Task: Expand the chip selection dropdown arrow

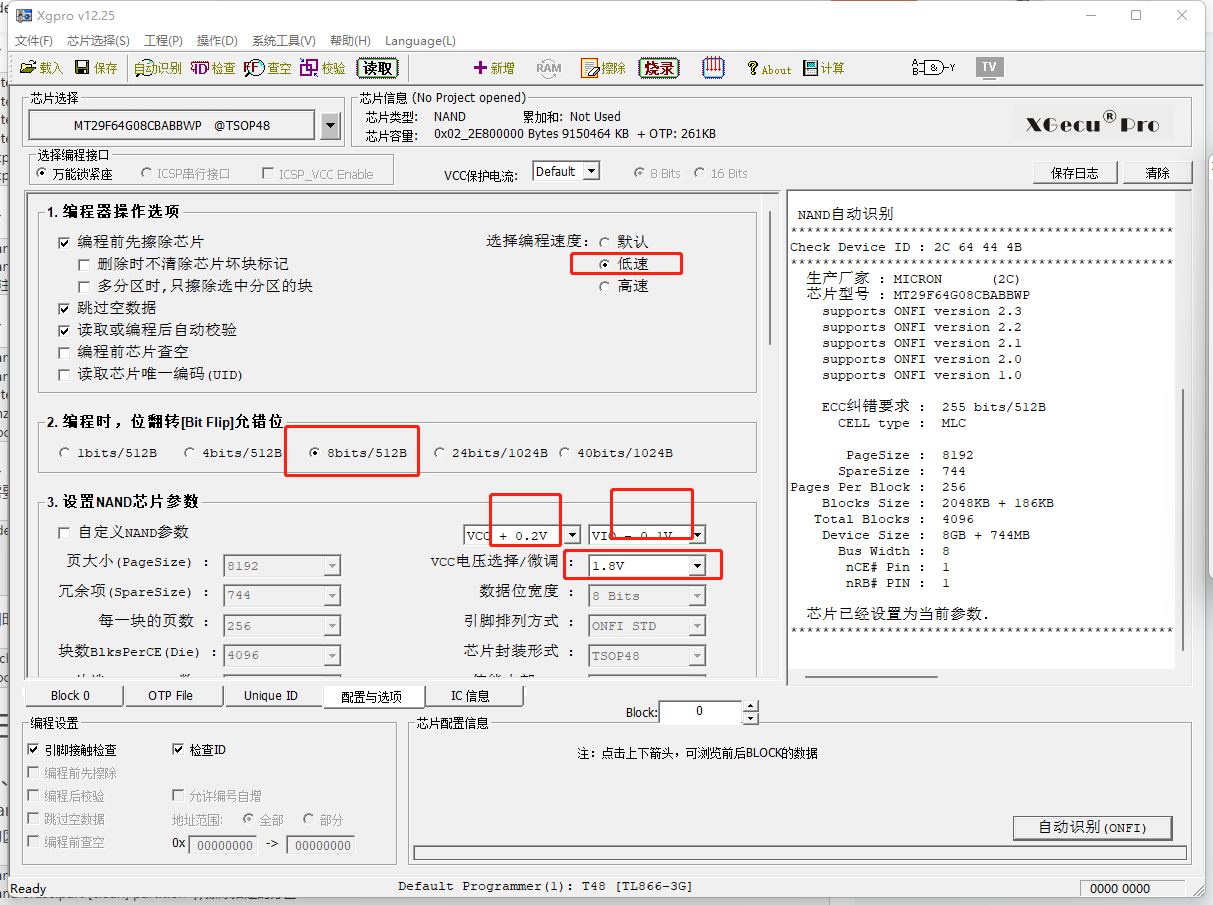Action: pyautogui.click(x=331, y=126)
